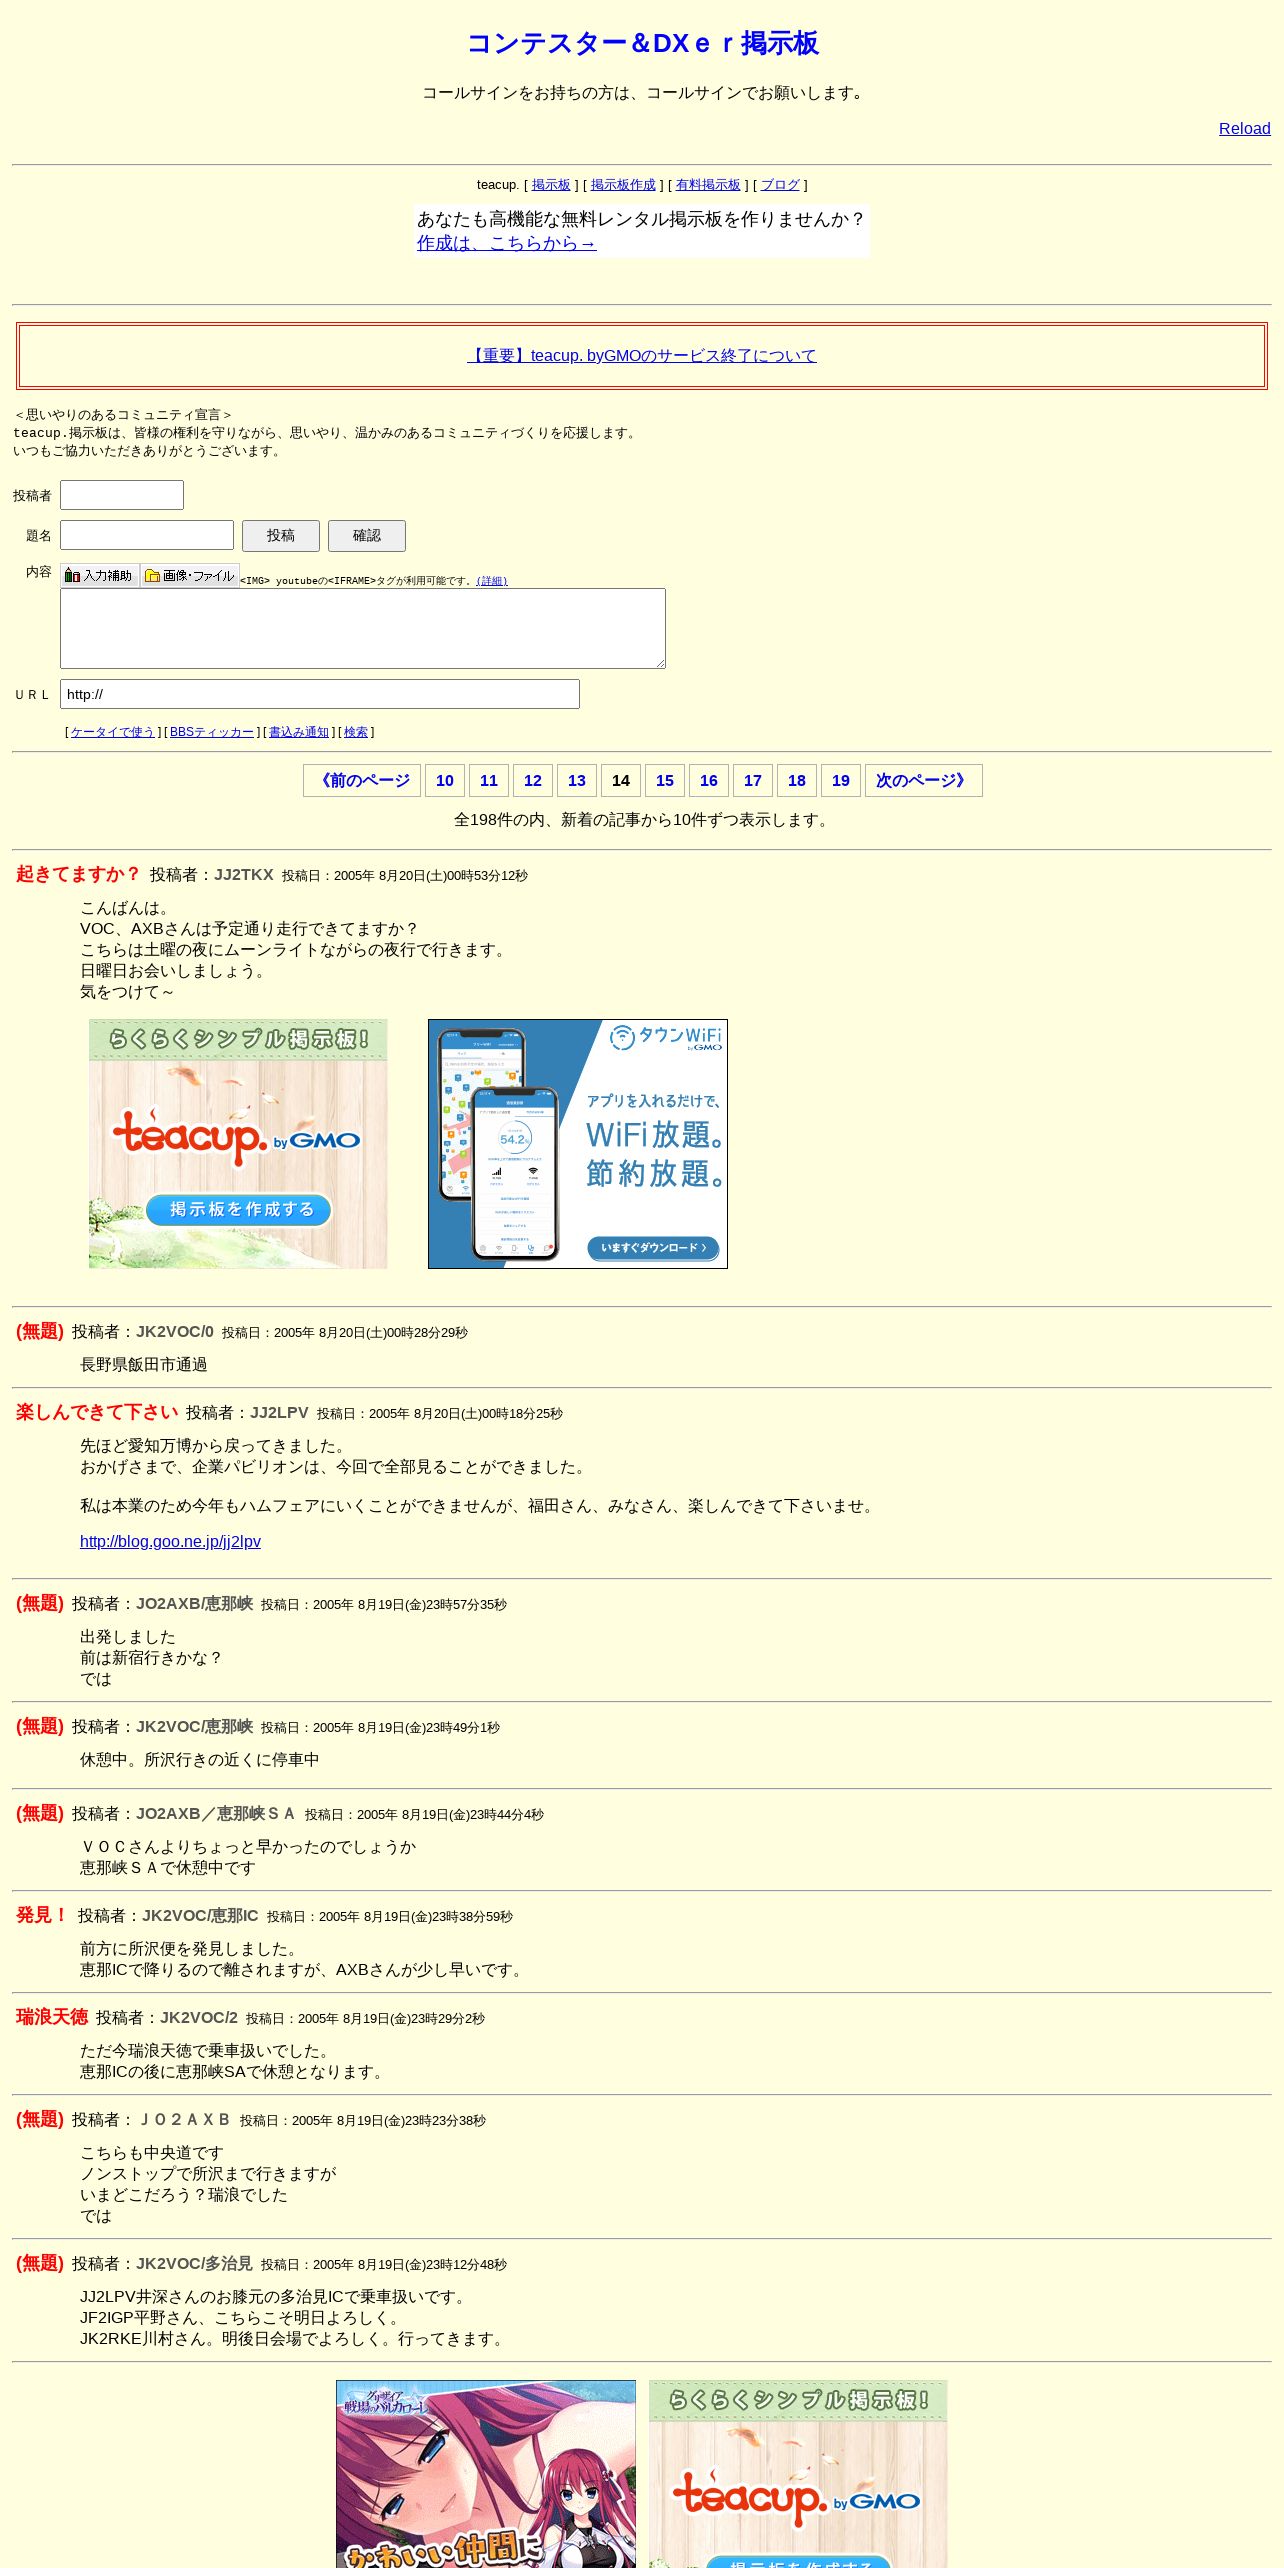This screenshot has height=2568, width=1284.
Task: Click the 確認 preview button
Action: pos(367,536)
